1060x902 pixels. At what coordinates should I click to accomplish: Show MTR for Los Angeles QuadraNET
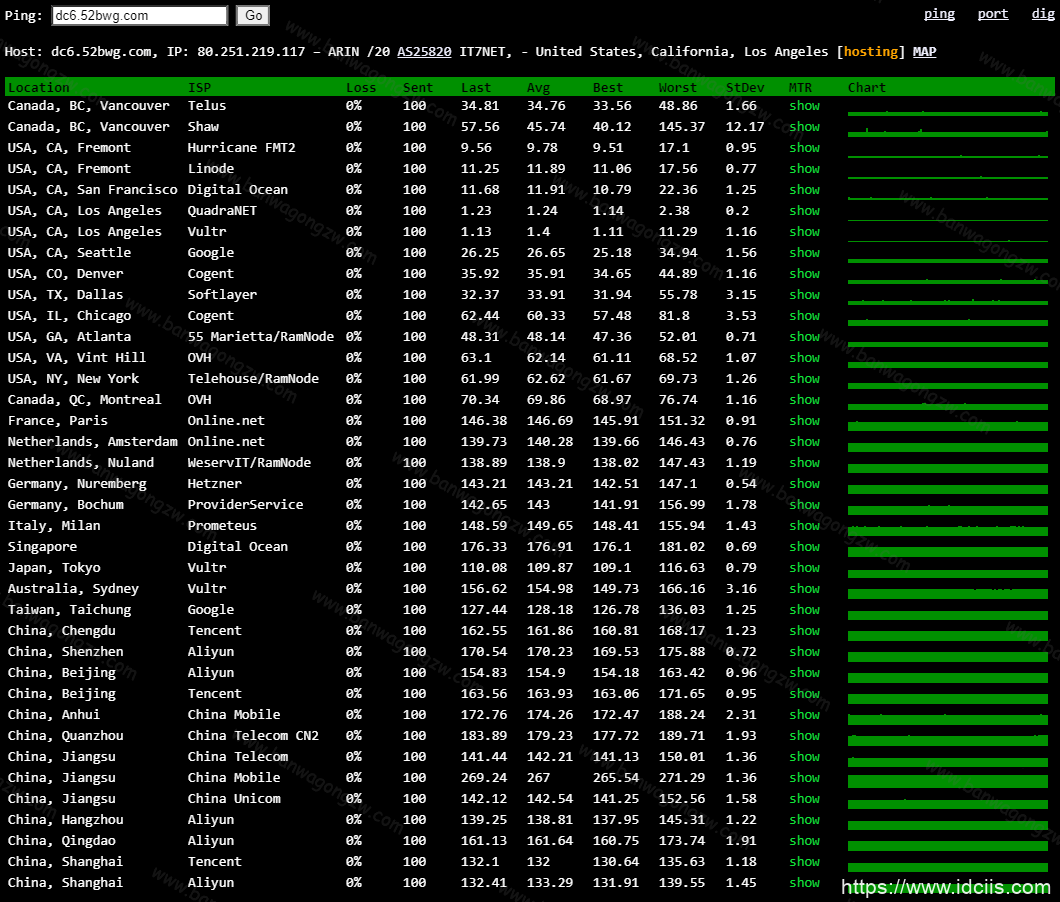click(804, 211)
